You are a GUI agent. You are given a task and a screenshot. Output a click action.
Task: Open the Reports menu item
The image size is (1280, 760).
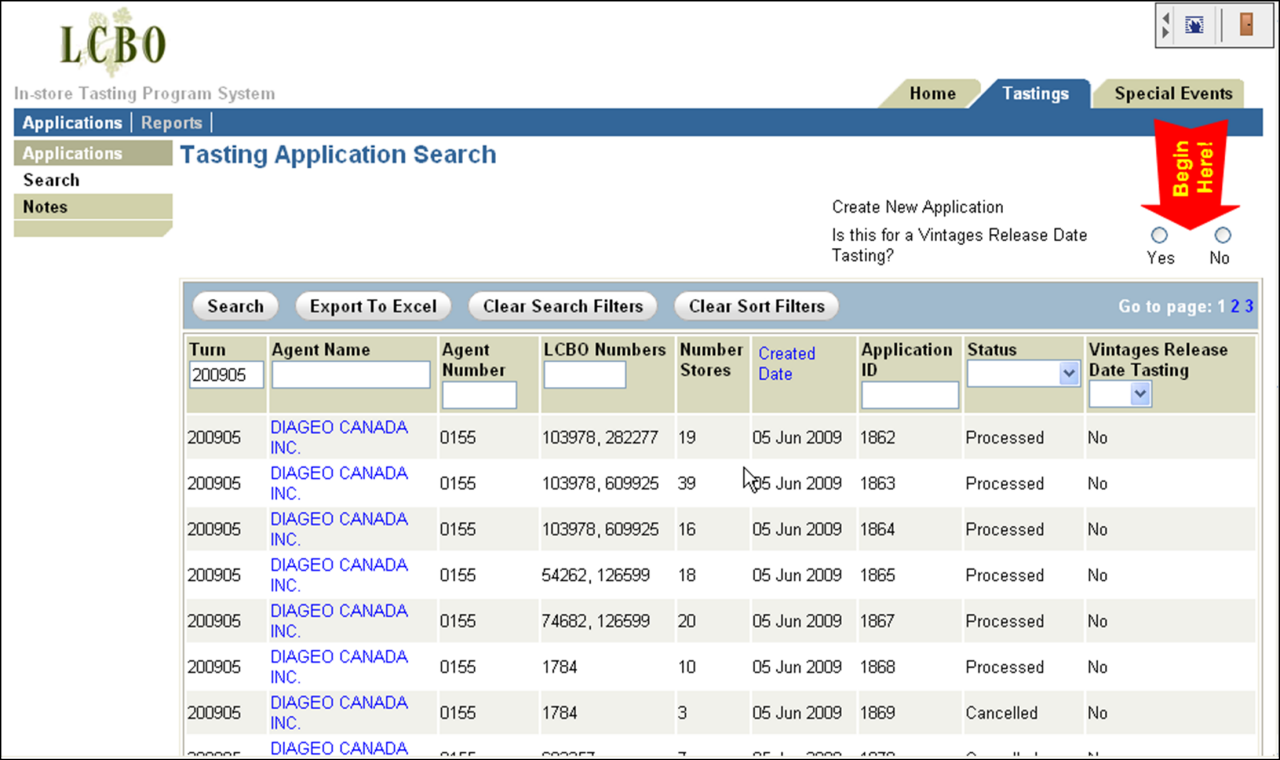point(171,123)
